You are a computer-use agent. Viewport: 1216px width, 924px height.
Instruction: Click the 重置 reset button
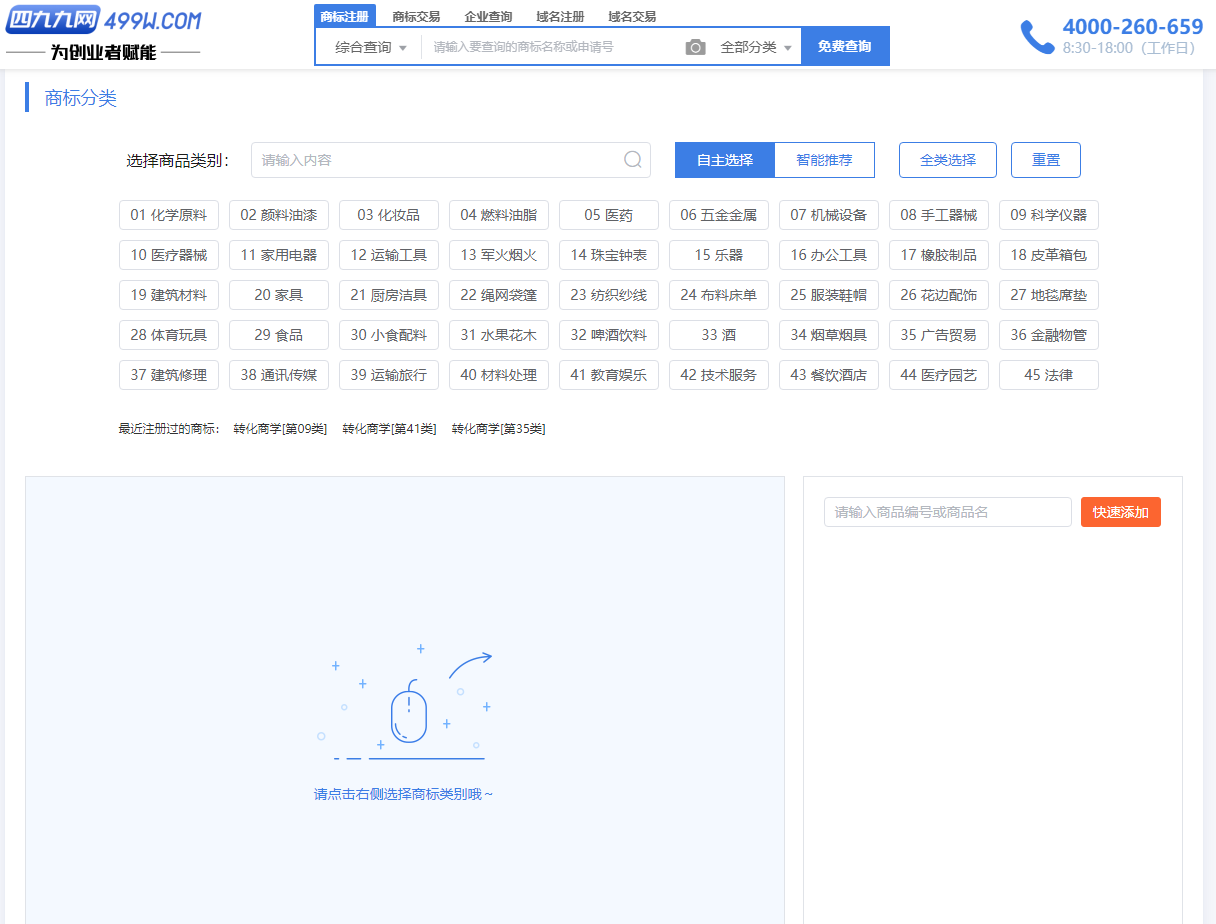tap(1045, 160)
